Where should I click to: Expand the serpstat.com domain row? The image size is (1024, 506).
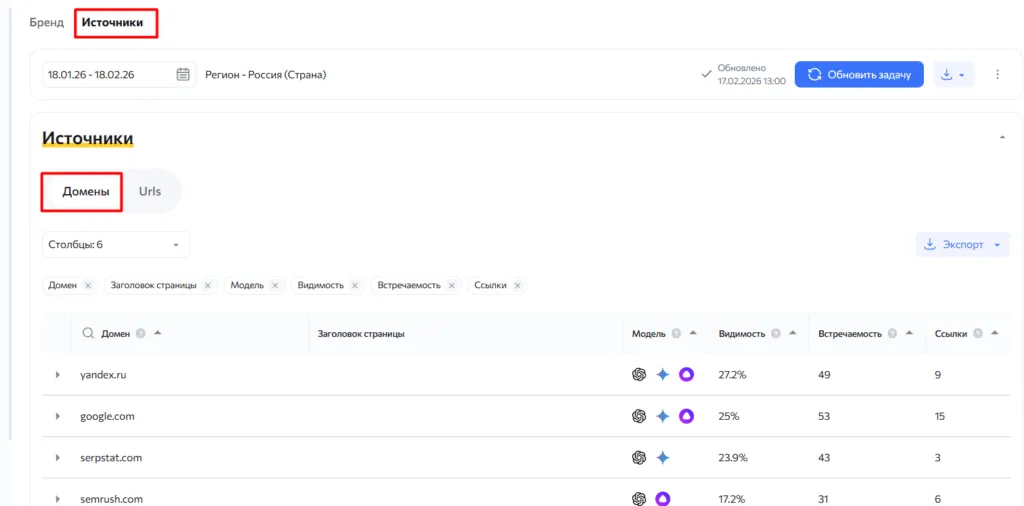click(x=57, y=458)
